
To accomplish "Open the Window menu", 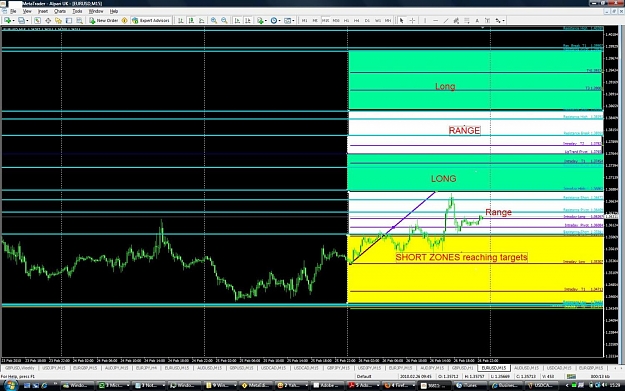I will tap(96, 11).
